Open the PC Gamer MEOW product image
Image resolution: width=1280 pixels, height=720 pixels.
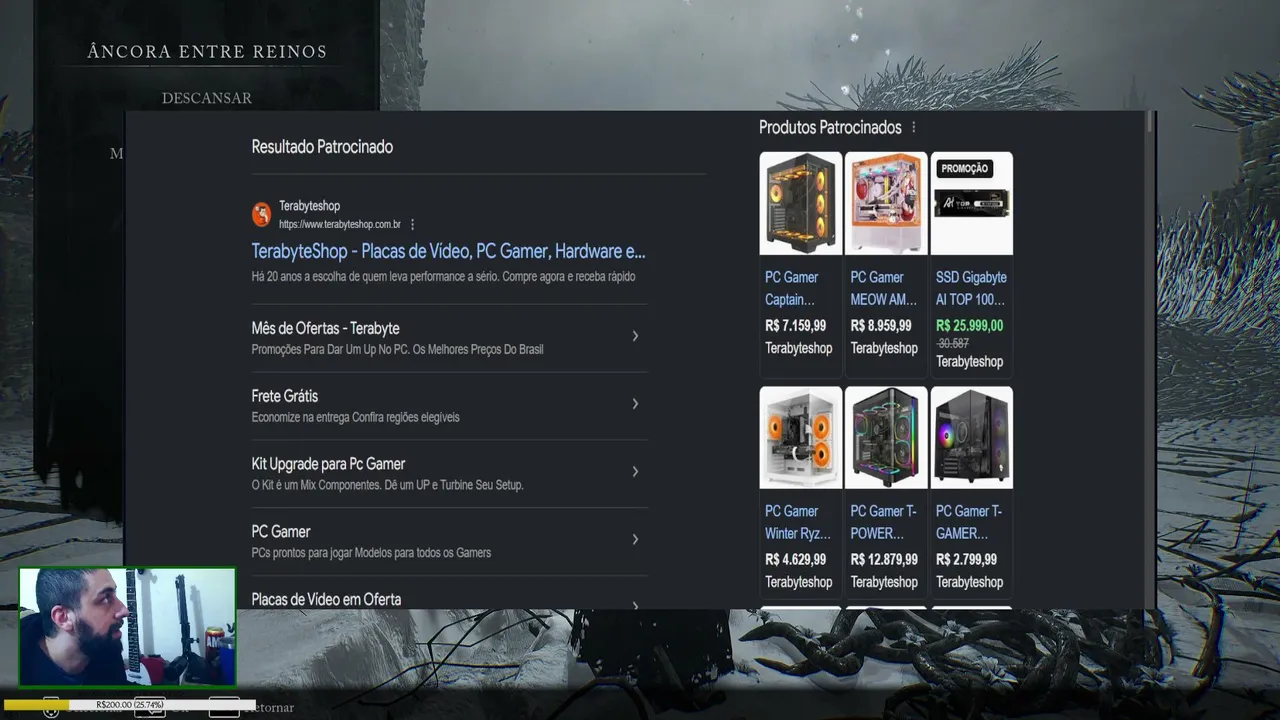coord(886,203)
